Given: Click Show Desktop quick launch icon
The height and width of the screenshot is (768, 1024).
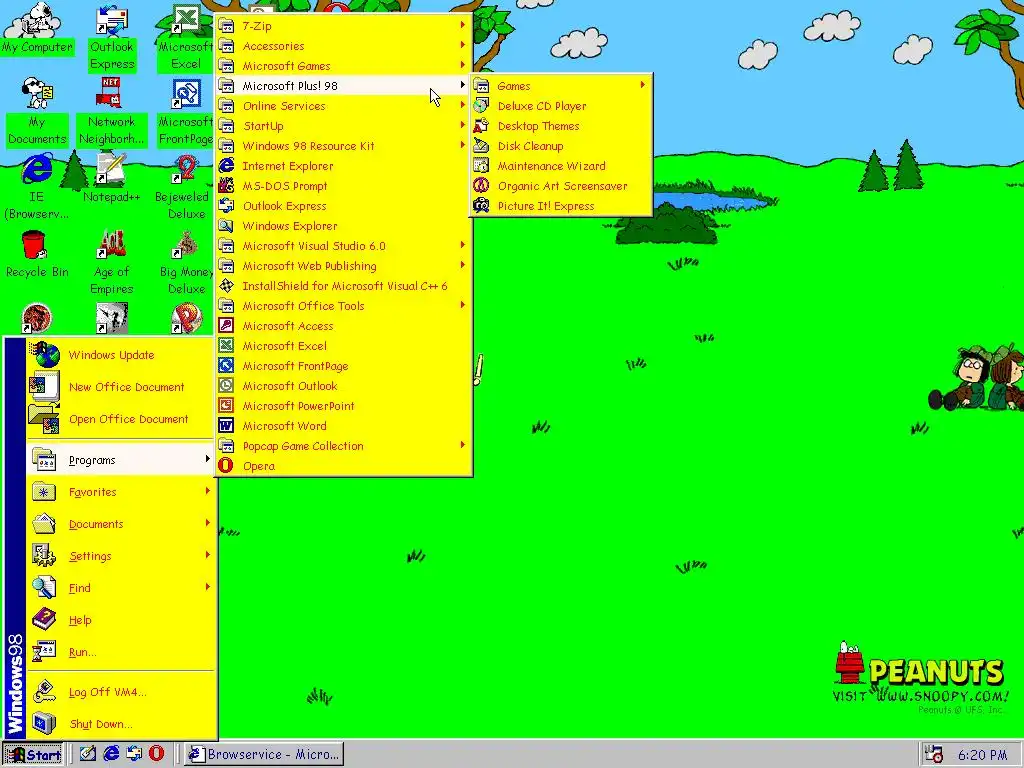Looking at the screenshot, I should pos(88,753).
